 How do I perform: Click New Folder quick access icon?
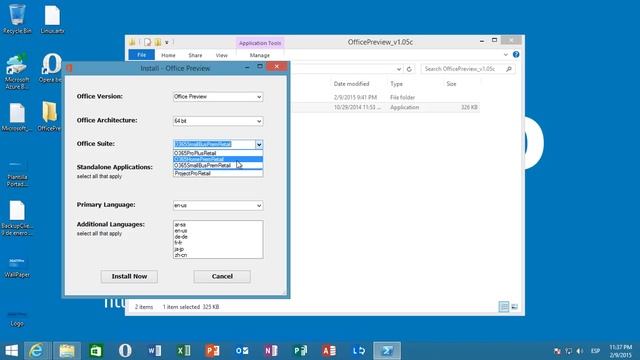158,42
